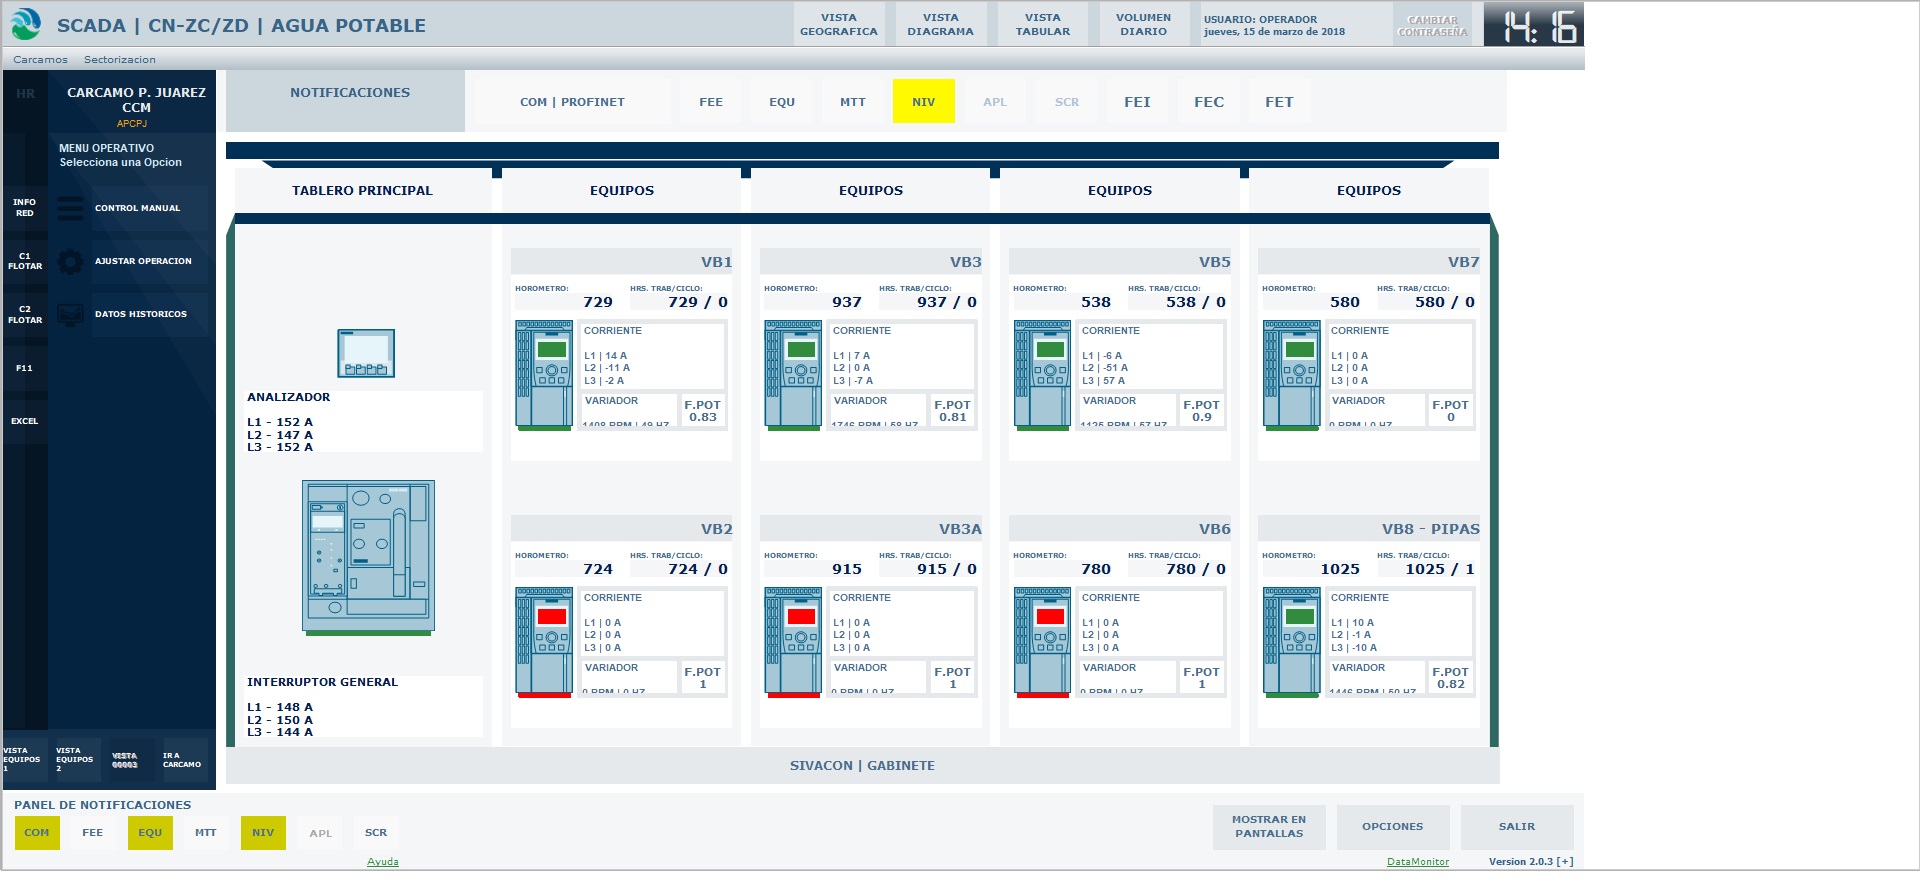
Task: Click the VB1 variable drive icon
Action: coord(544,374)
